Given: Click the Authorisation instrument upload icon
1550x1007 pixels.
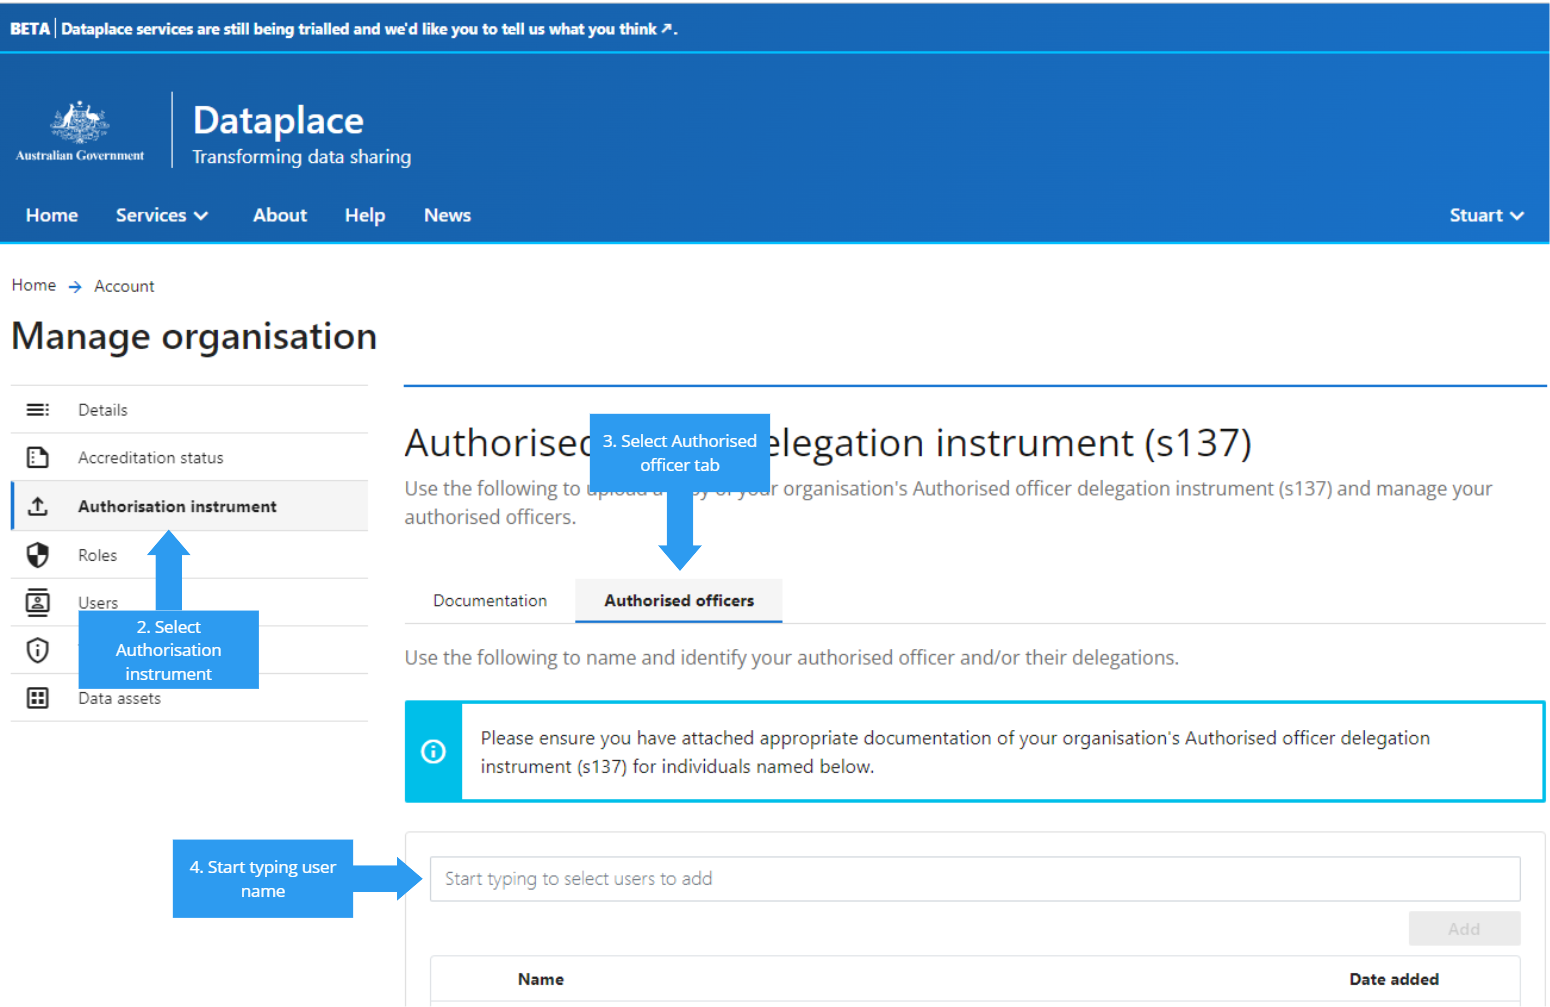Looking at the screenshot, I should [38, 506].
